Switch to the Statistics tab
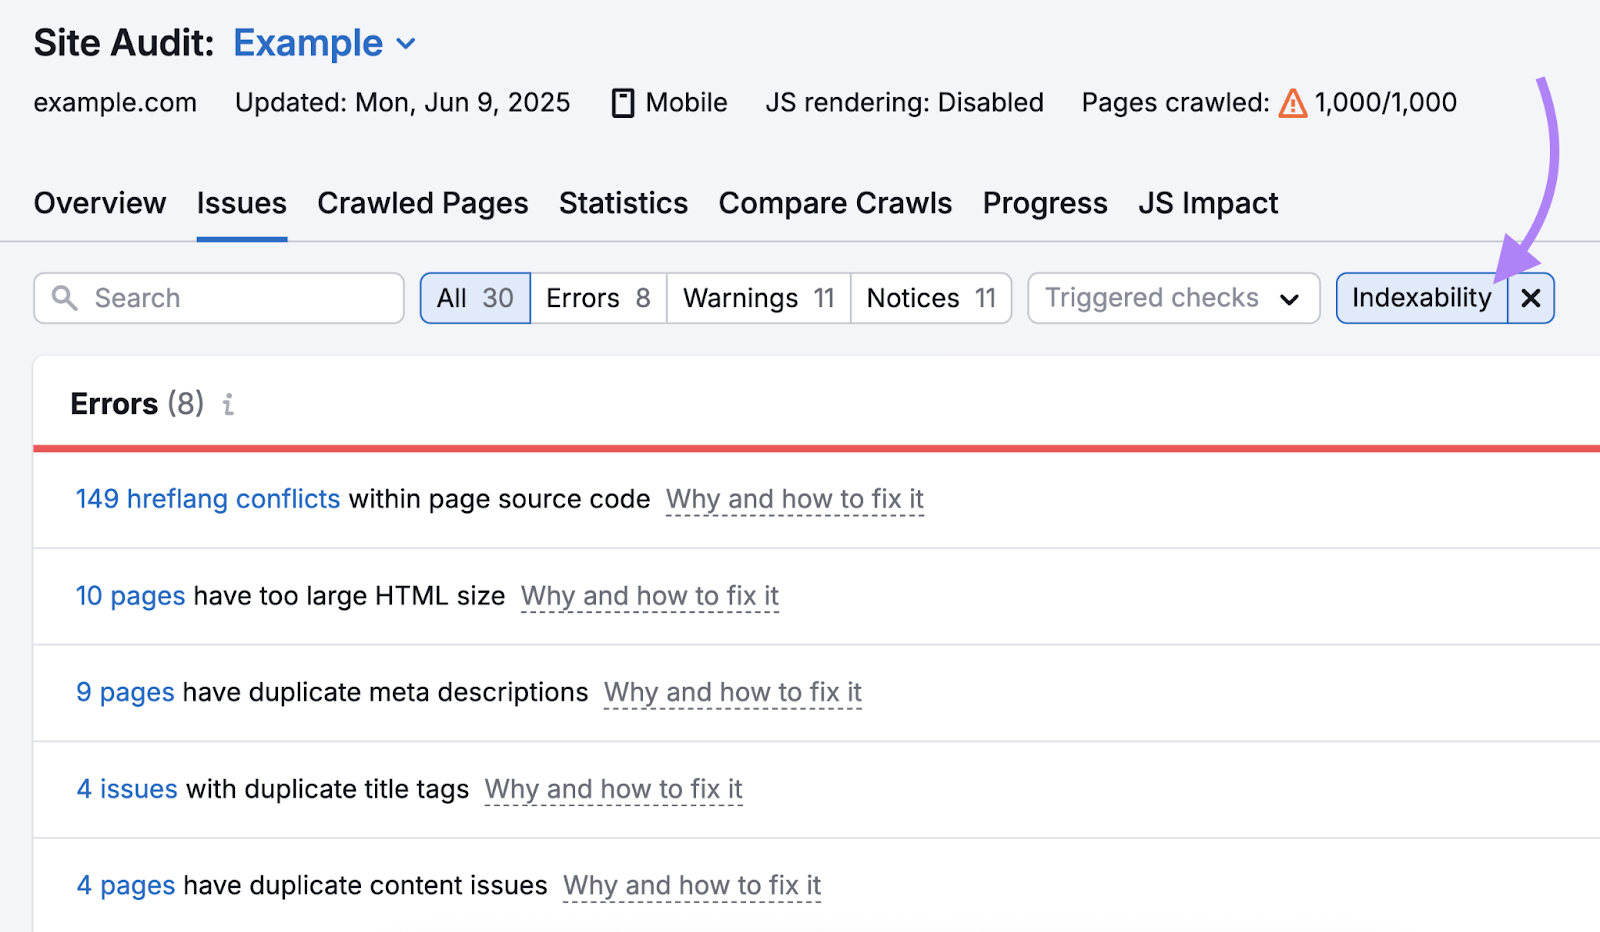Screen dimensions: 1600x932 coord(623,203)
